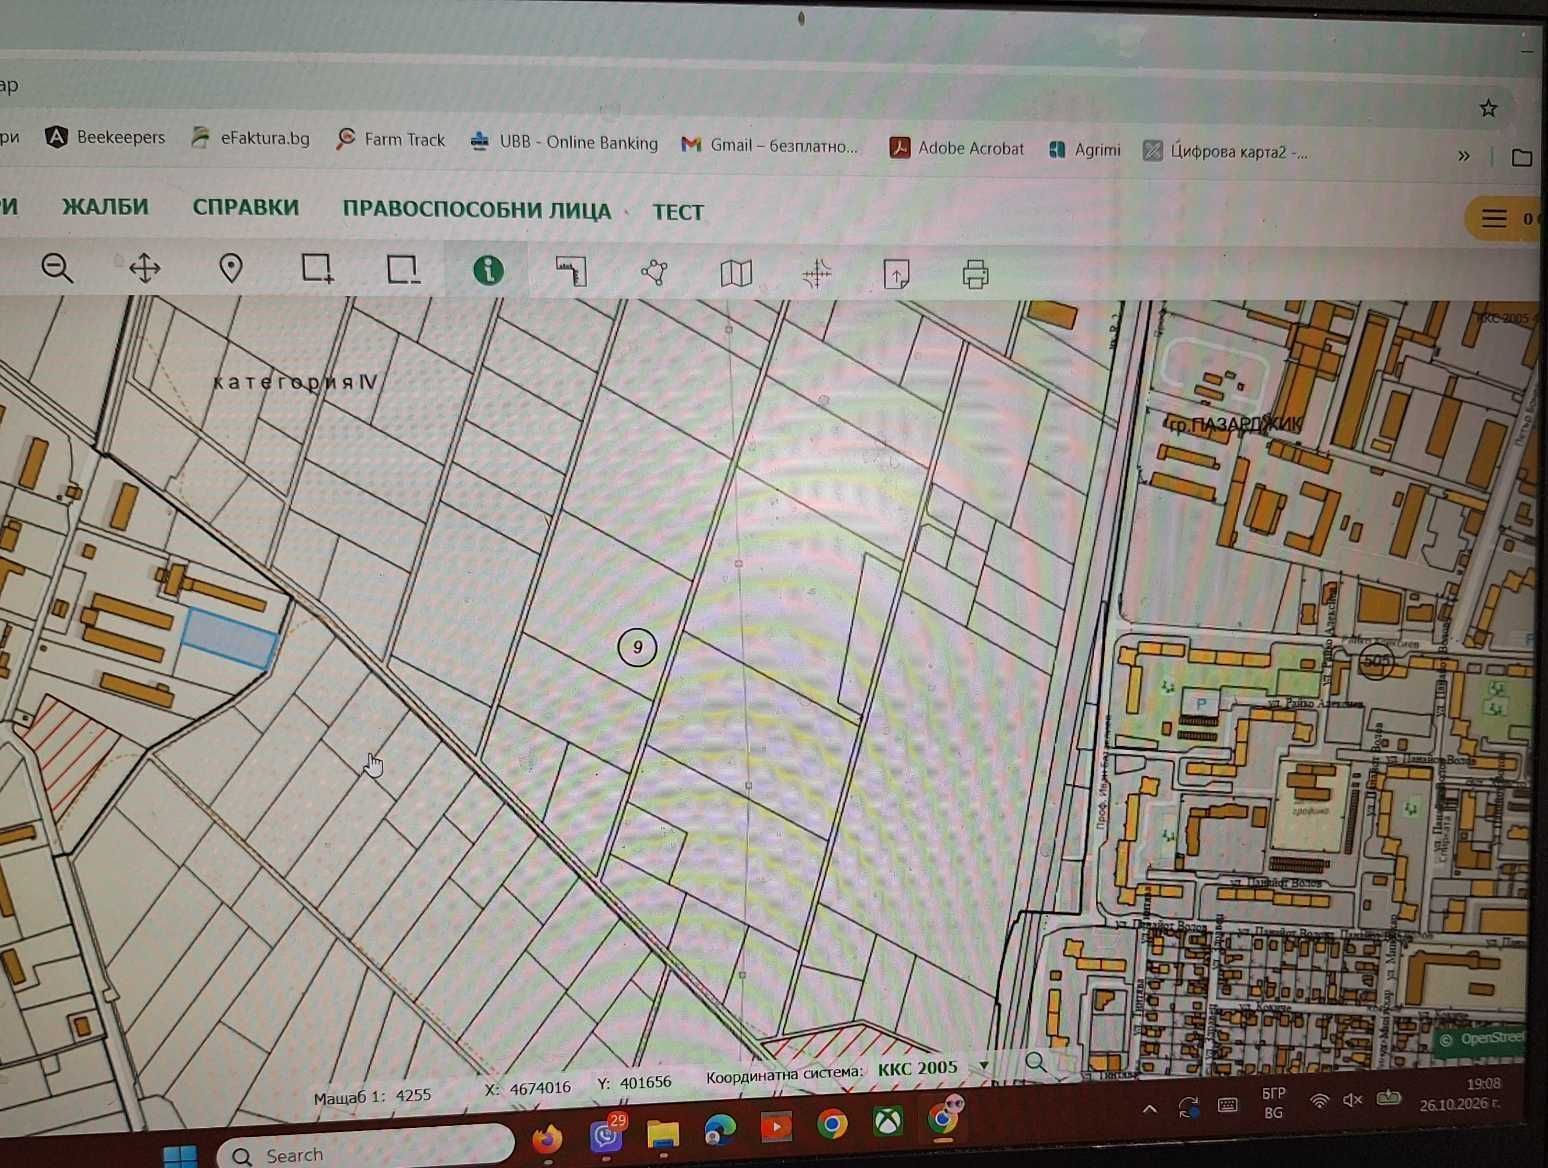Open the СПРАВКИ menu
Screen dimensions: 1548x1168
(x=246, y=208)
